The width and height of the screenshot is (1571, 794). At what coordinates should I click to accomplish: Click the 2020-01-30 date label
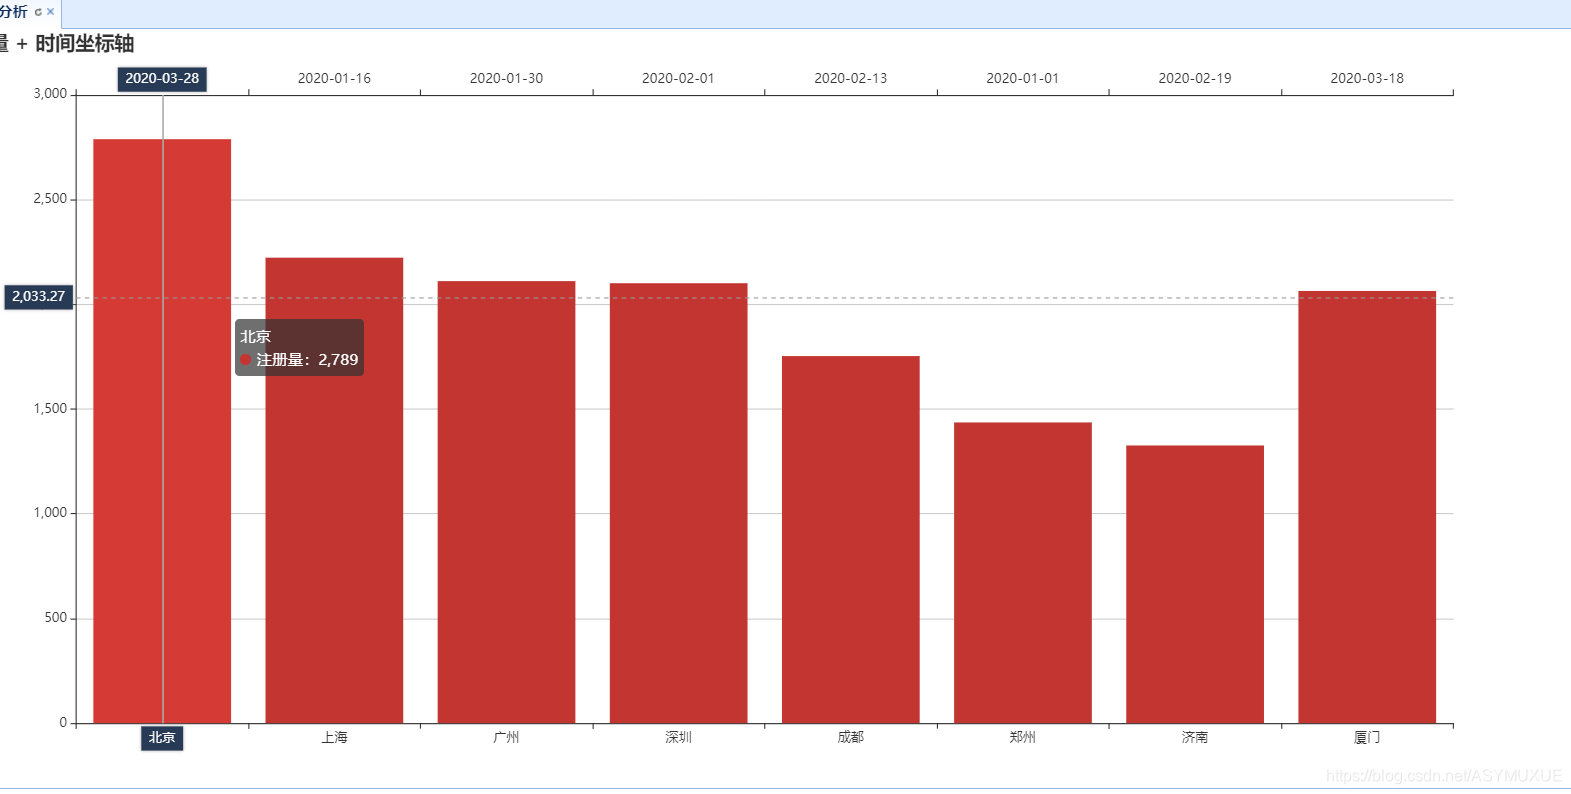[x=506, y=78]
